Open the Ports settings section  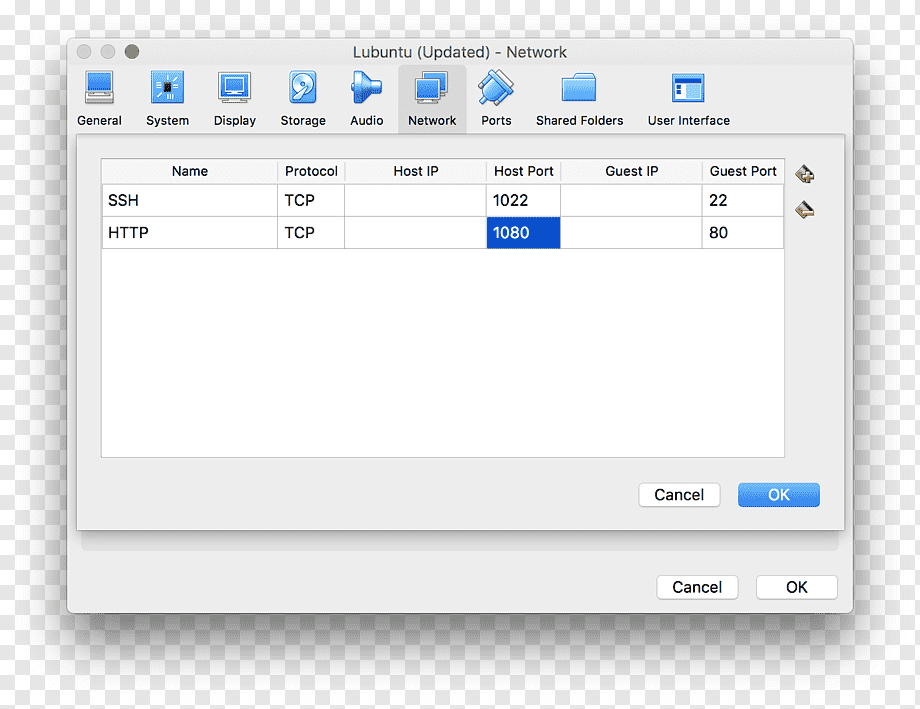[496, 99]
